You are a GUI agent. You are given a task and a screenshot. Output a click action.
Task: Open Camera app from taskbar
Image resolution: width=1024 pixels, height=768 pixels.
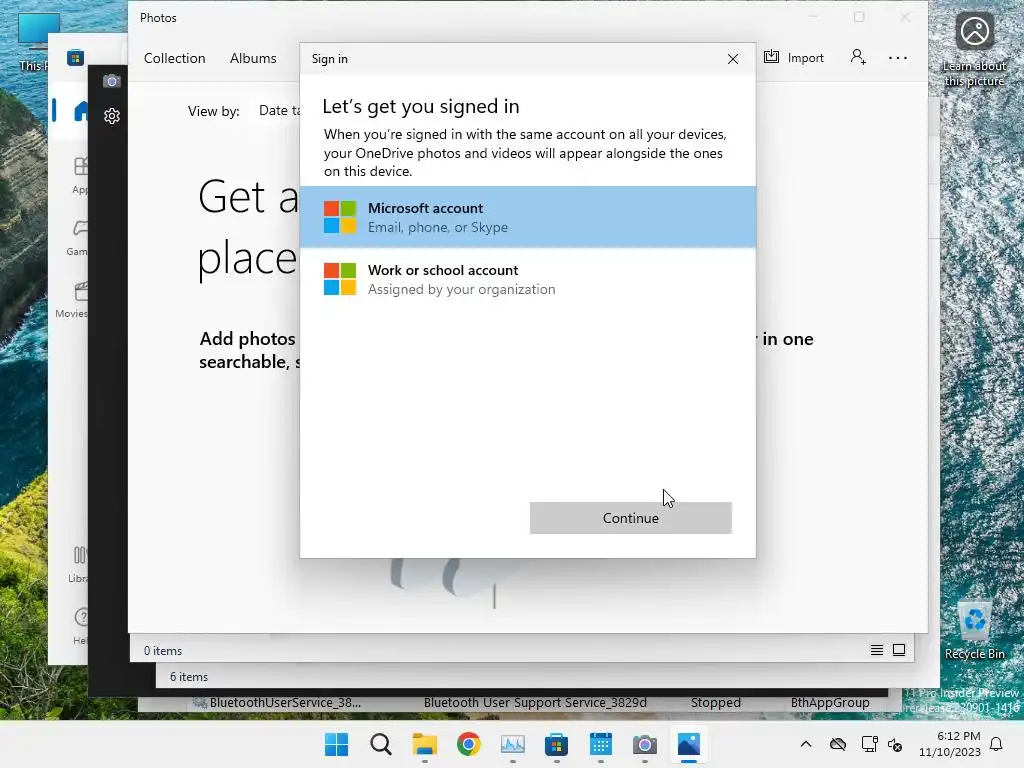click(645, 744)
